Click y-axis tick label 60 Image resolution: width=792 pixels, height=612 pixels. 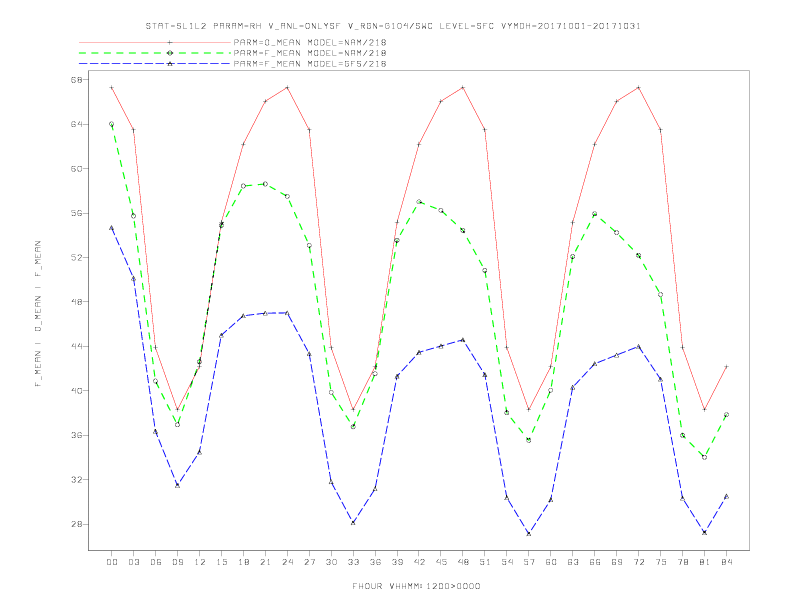[x=77, y=169]
